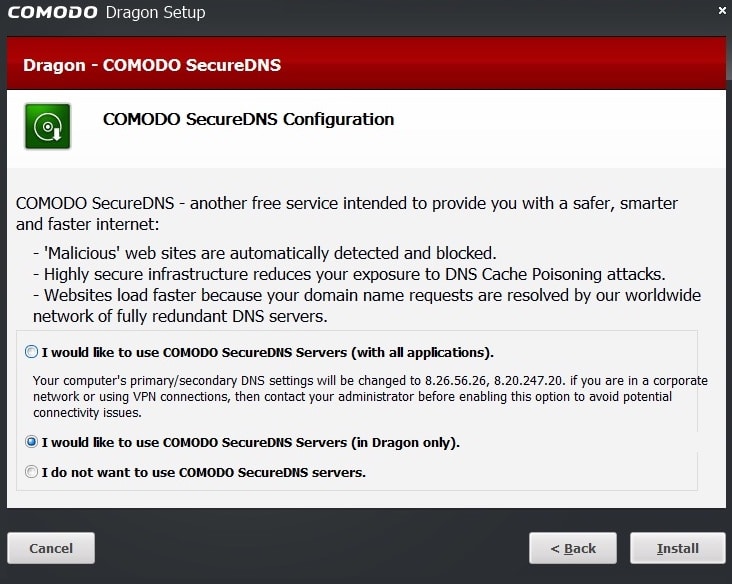Image resolution: width=732 pixels, height=584 pixels.
Task: Click the "and faster internet:" intro text
Action: tap(87, 225)
